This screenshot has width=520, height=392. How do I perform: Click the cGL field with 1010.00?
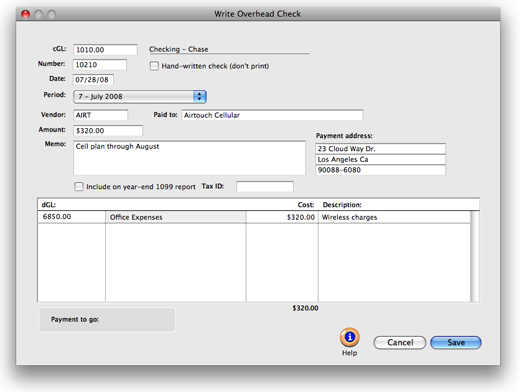pyautogui.click(x=105, y=50)
